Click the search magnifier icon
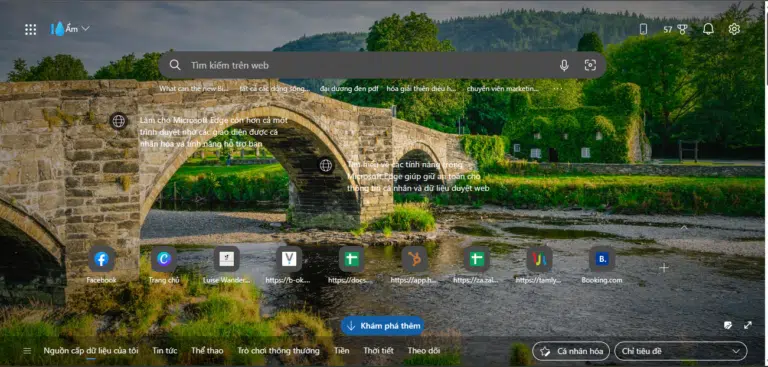768x367 pixels. (x=175, y=65)
